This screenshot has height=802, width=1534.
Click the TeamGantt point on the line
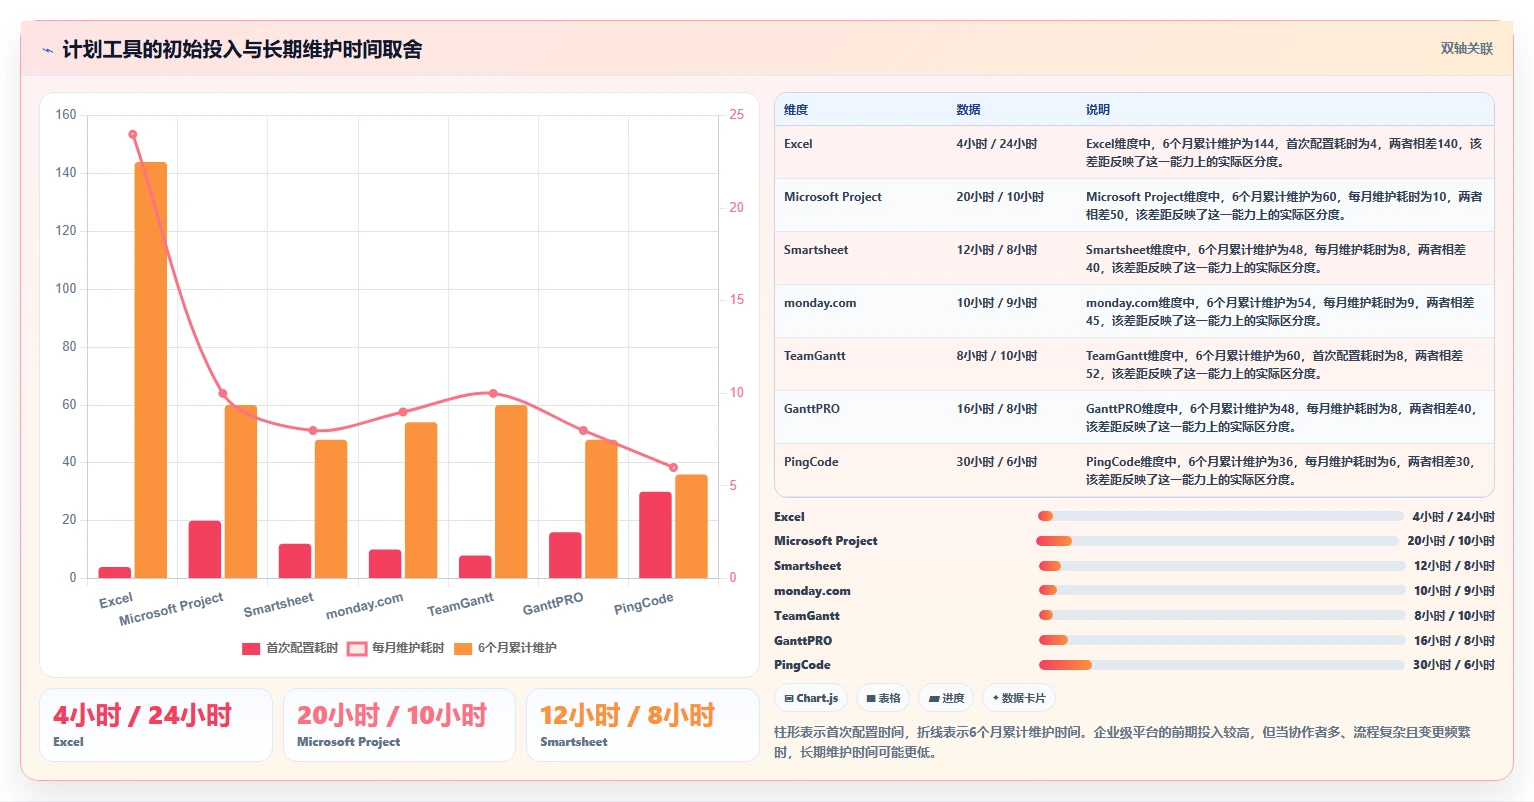(493, 393)
